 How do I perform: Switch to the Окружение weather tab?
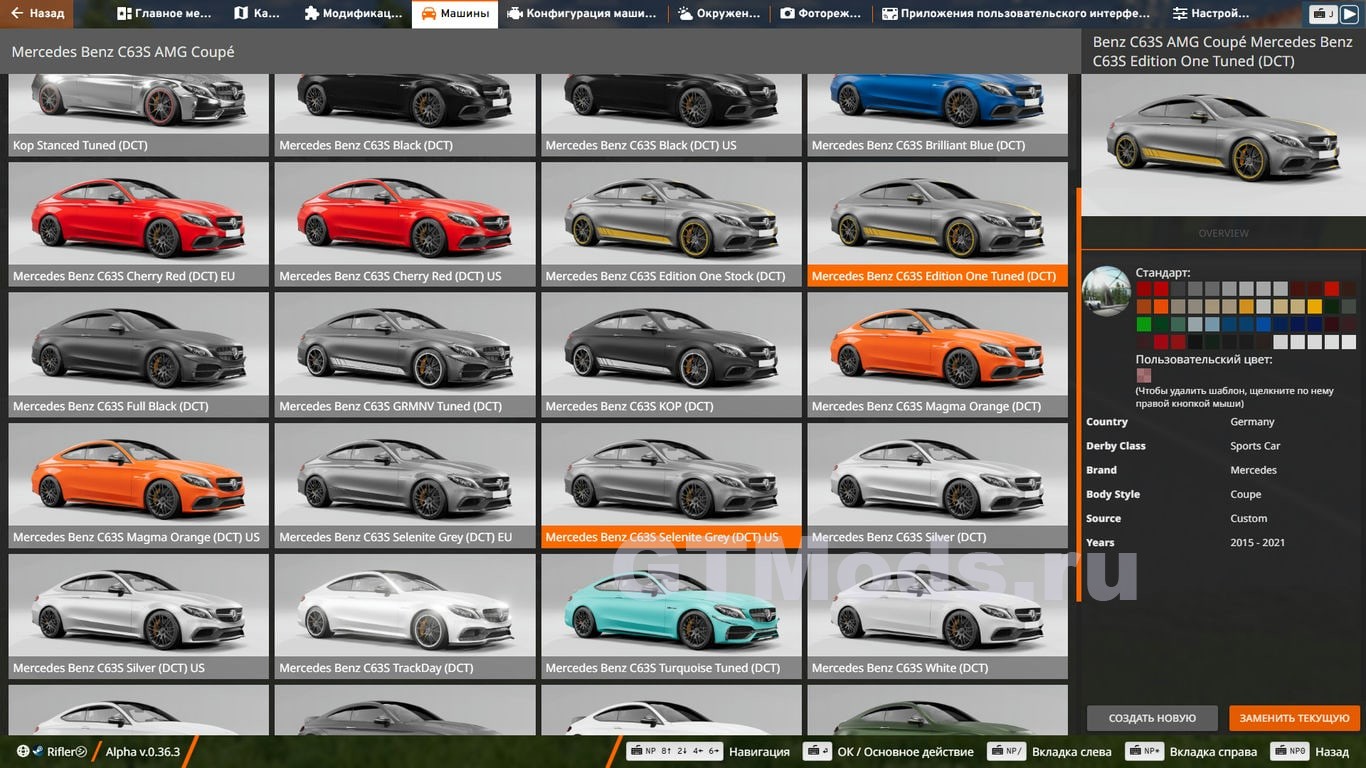tap(719, 14)
